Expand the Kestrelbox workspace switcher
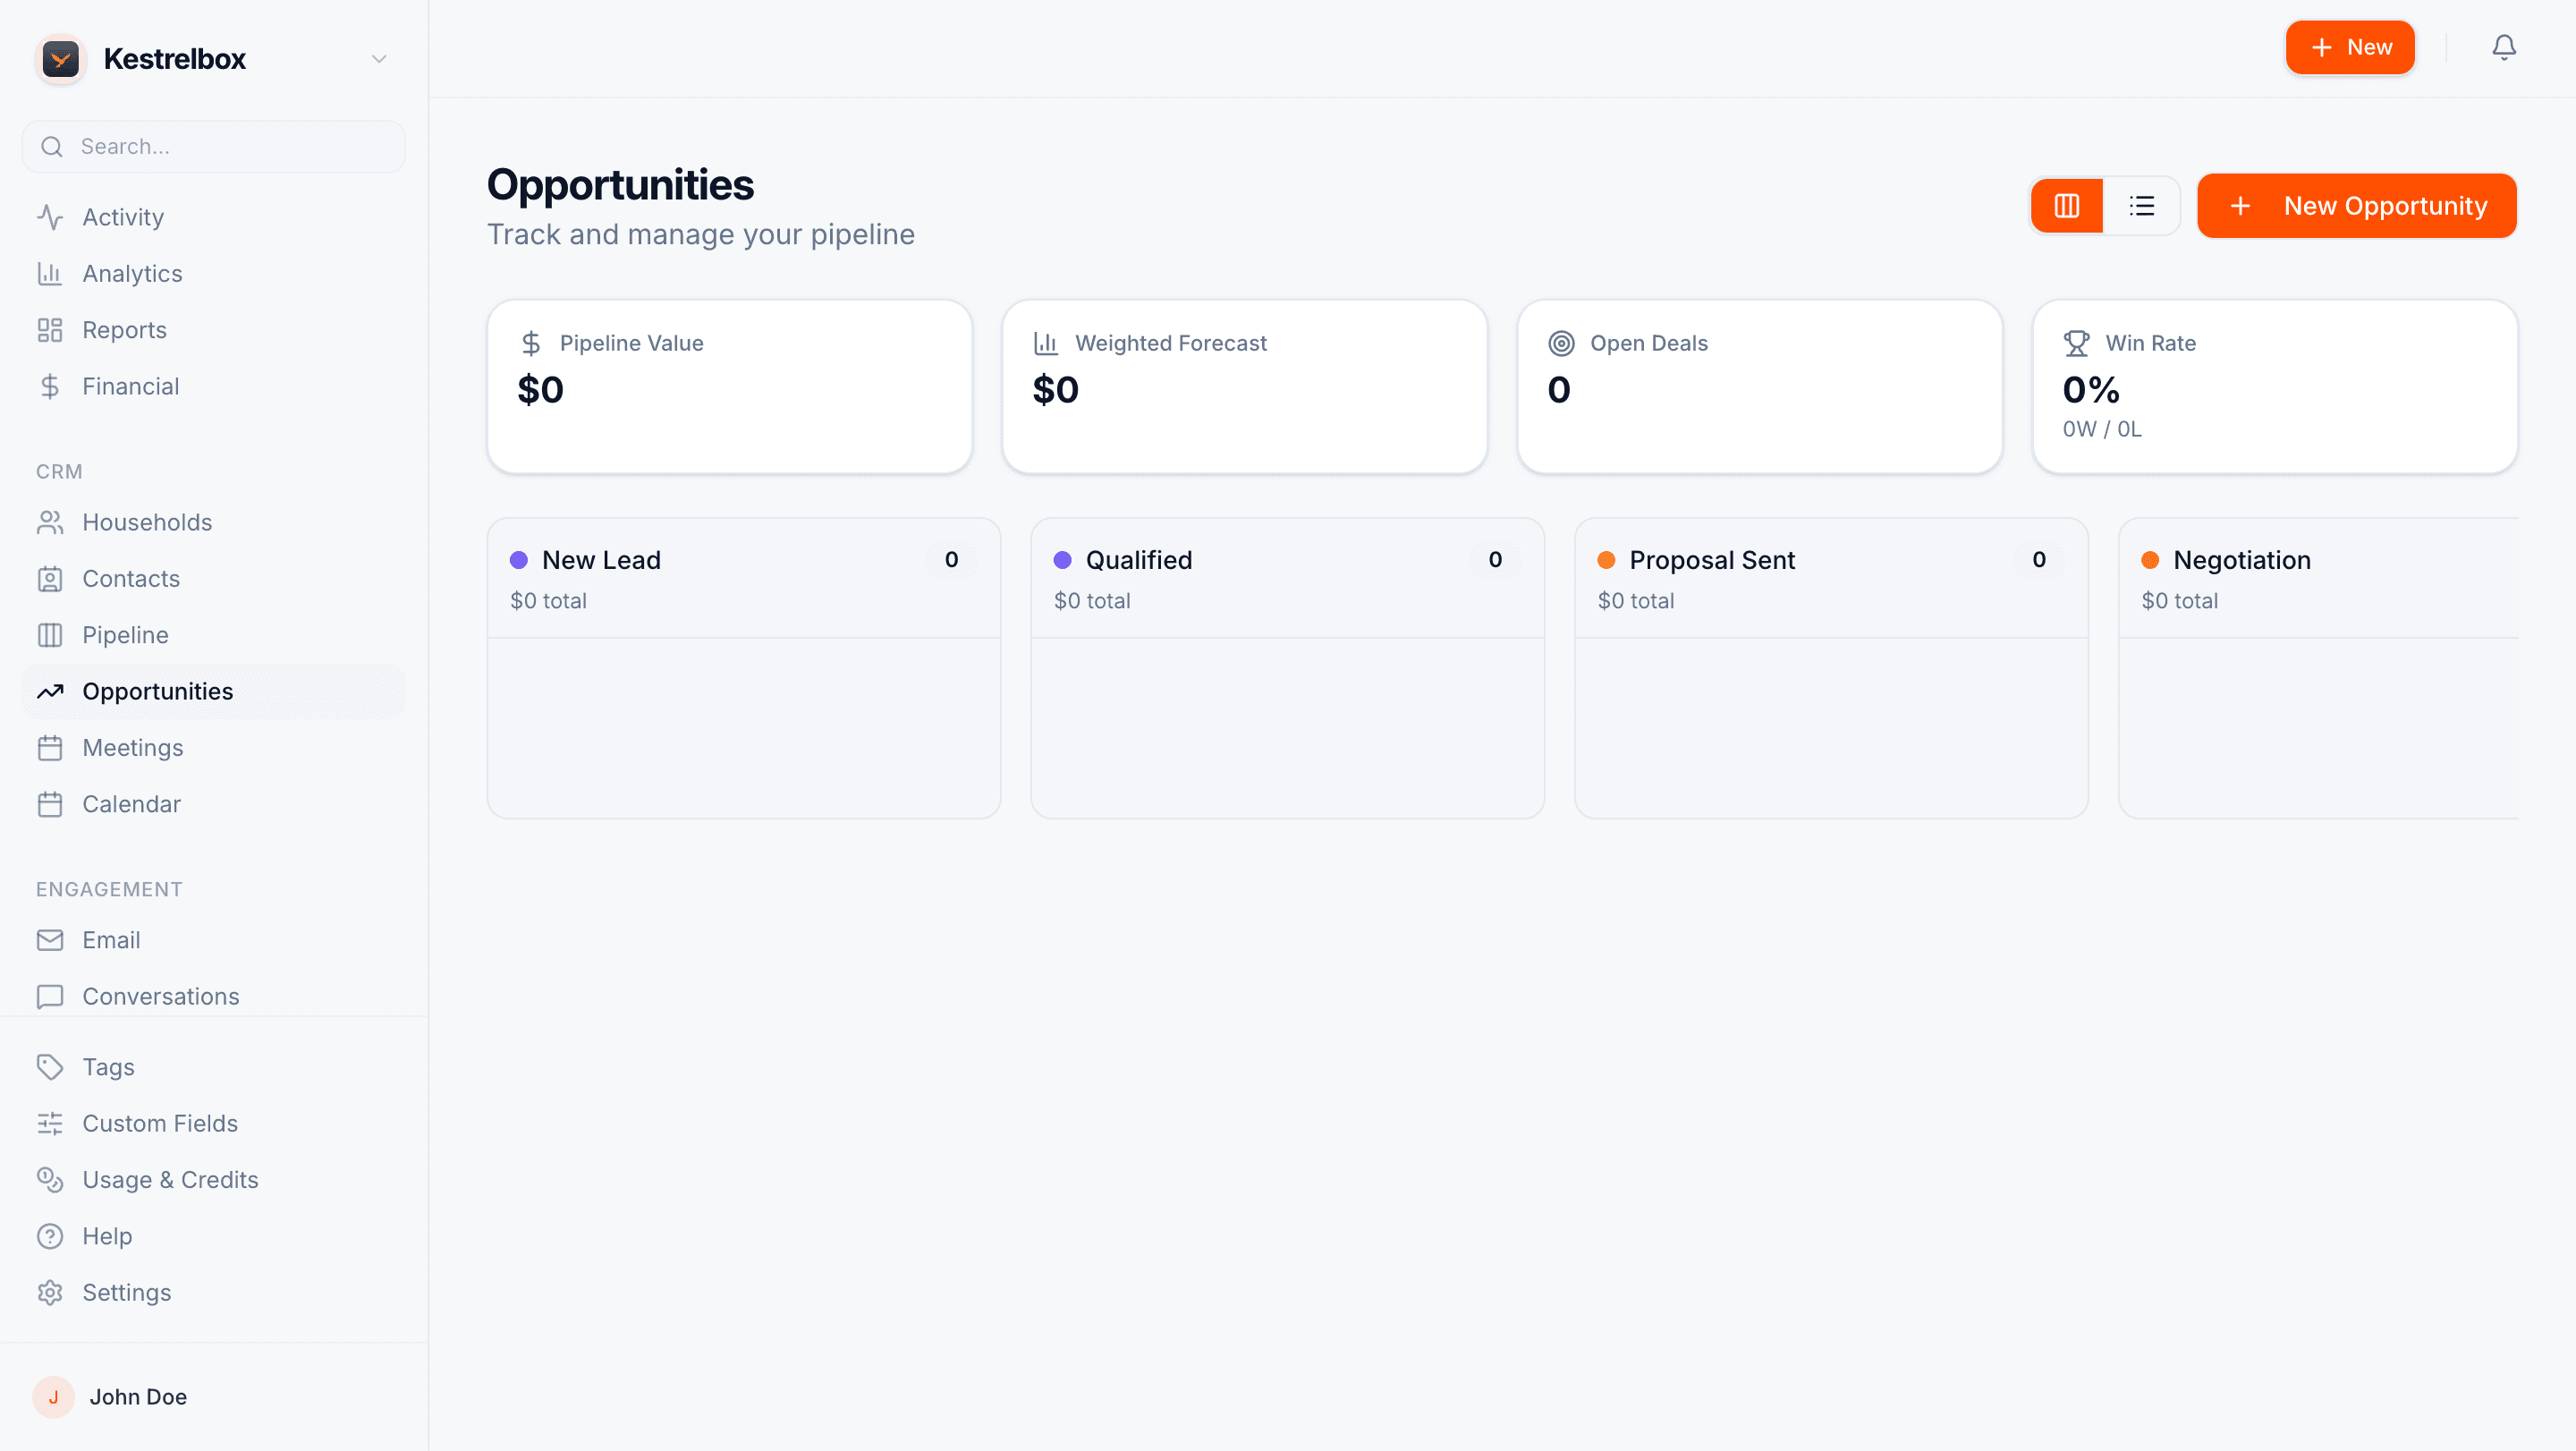 click(378, 58)
